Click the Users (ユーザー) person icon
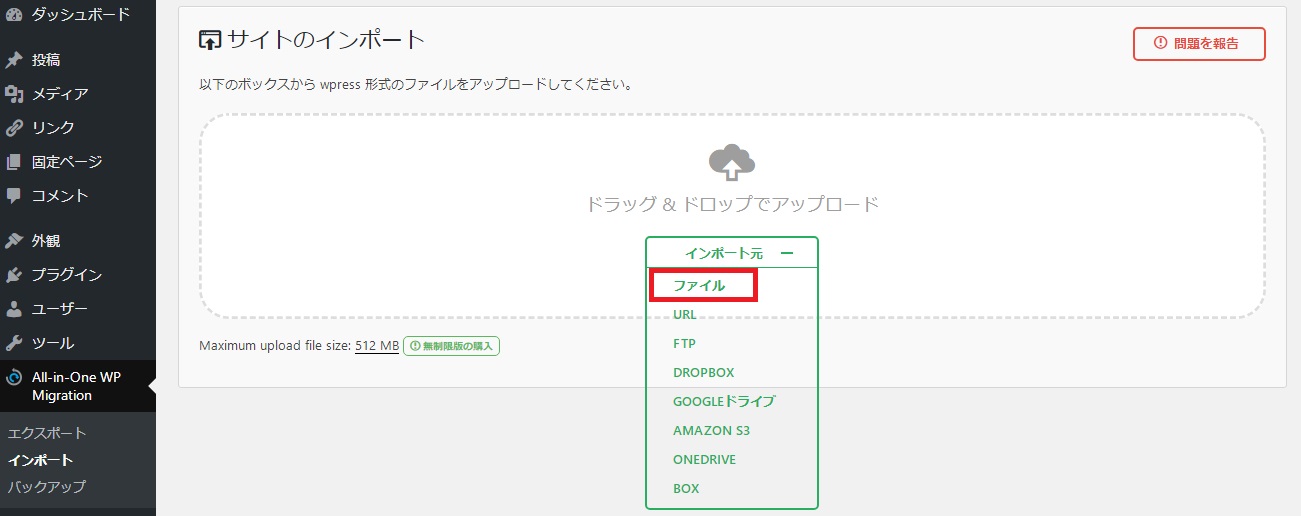 pyautogui.click(x=14, y=309)
